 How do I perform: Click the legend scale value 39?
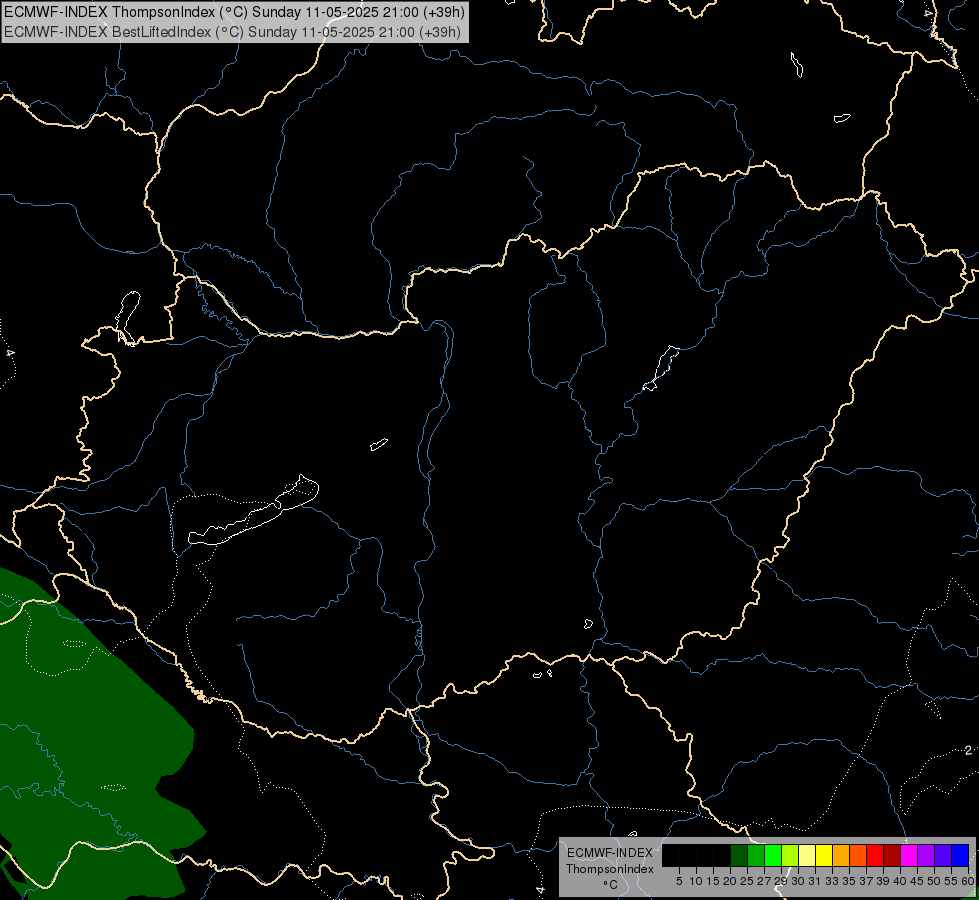(x=883, y=881)
